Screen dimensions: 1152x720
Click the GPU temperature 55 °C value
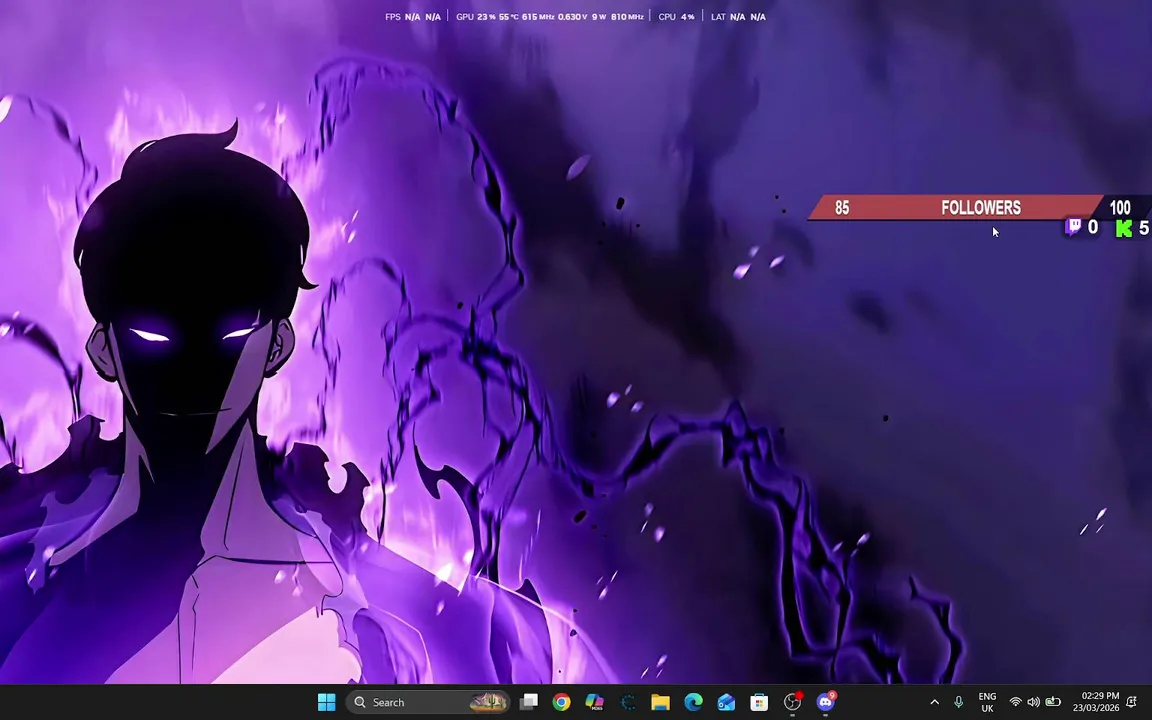[x=508, y=16]
